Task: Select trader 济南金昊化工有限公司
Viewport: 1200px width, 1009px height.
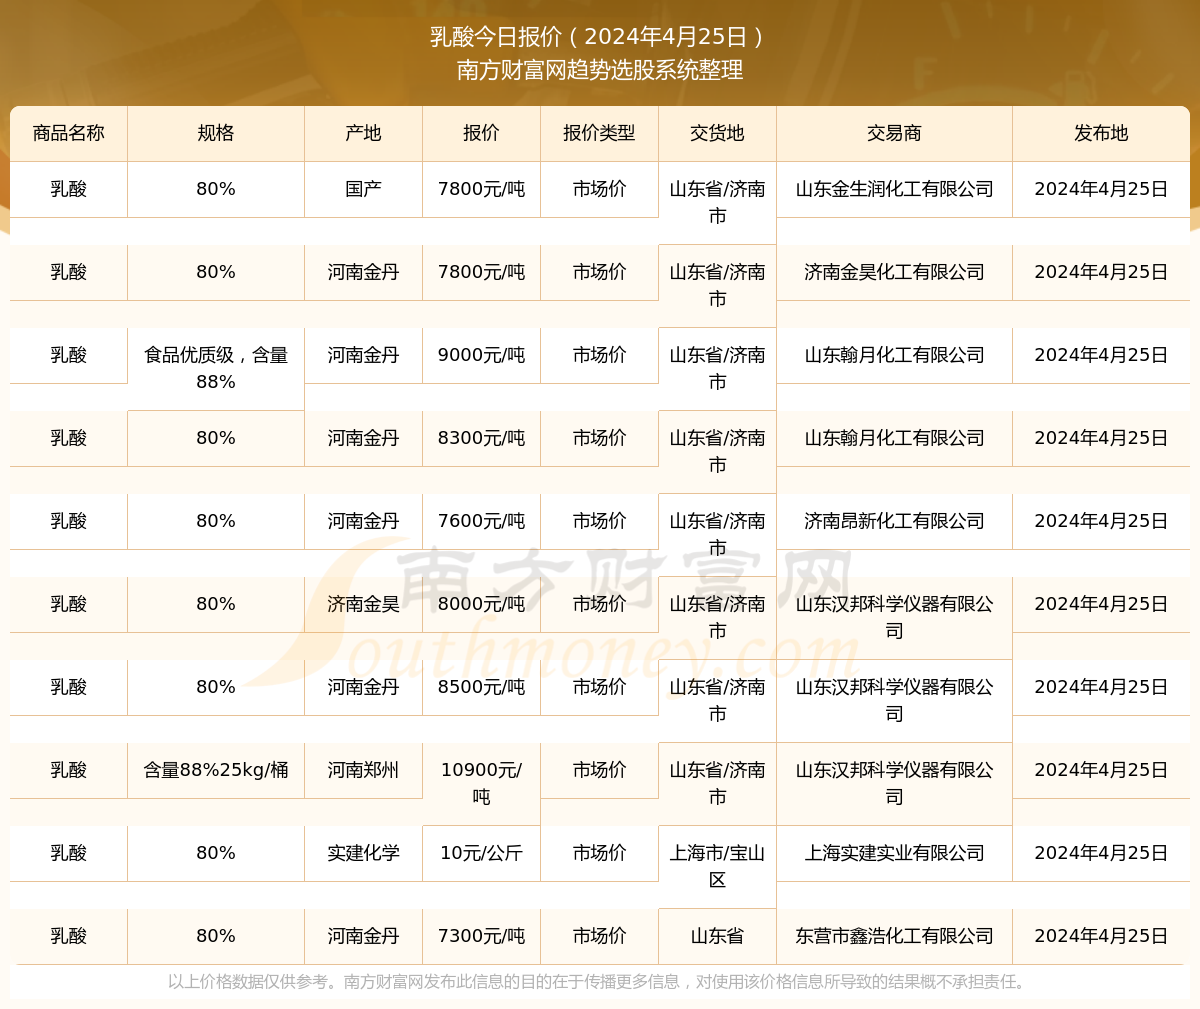Action: point(894,272)
